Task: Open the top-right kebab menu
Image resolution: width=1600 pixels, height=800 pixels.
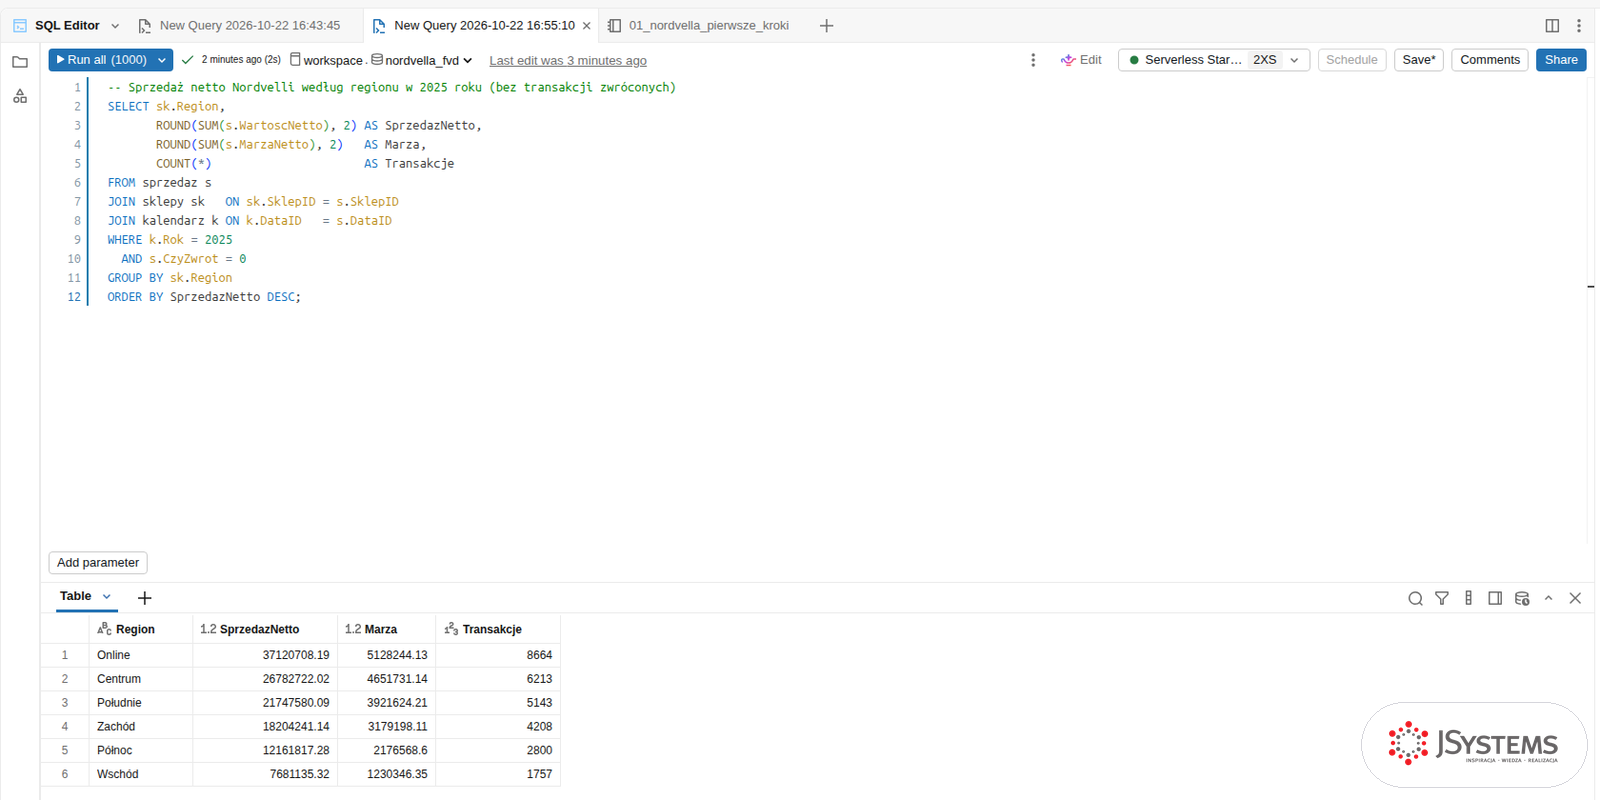Action: coord(1579,26)
